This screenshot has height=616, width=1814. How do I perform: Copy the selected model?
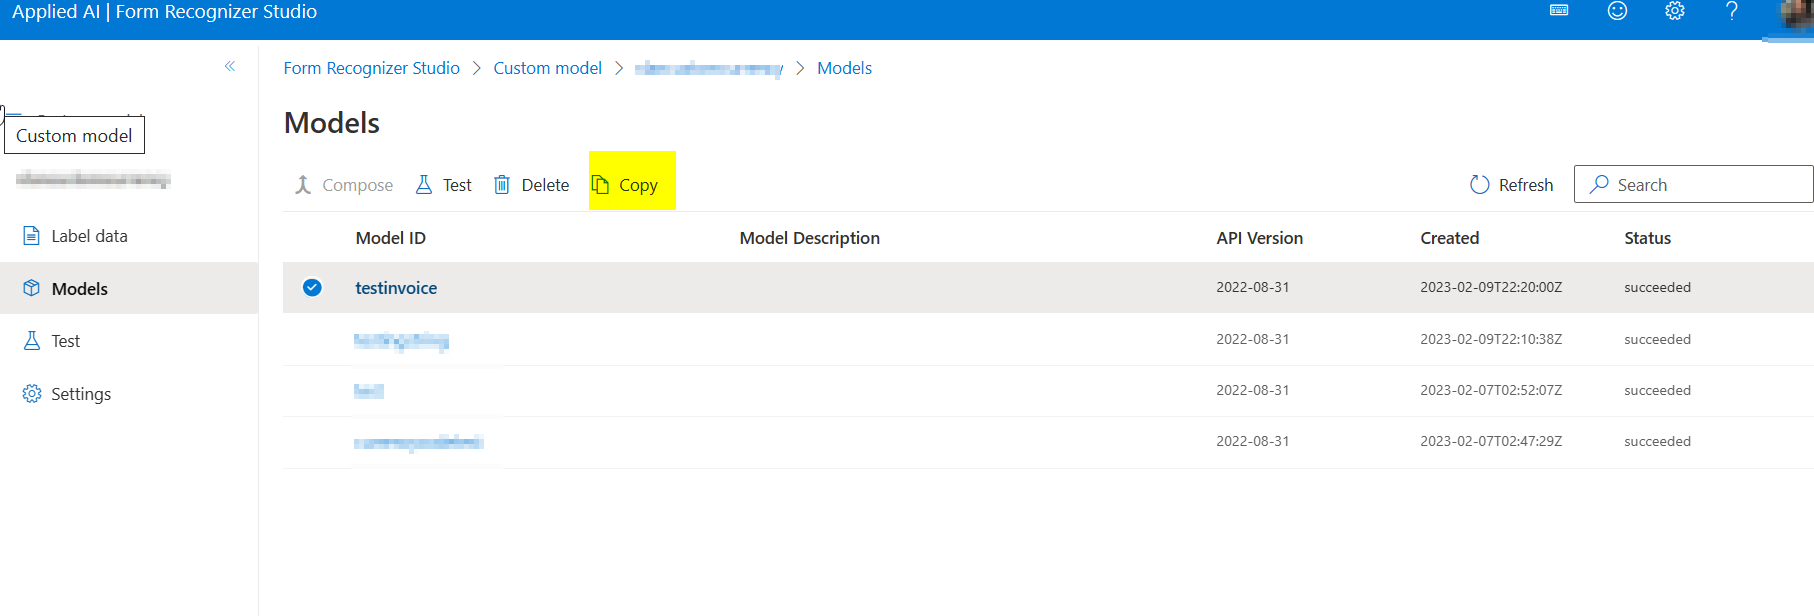coord(624,185)
